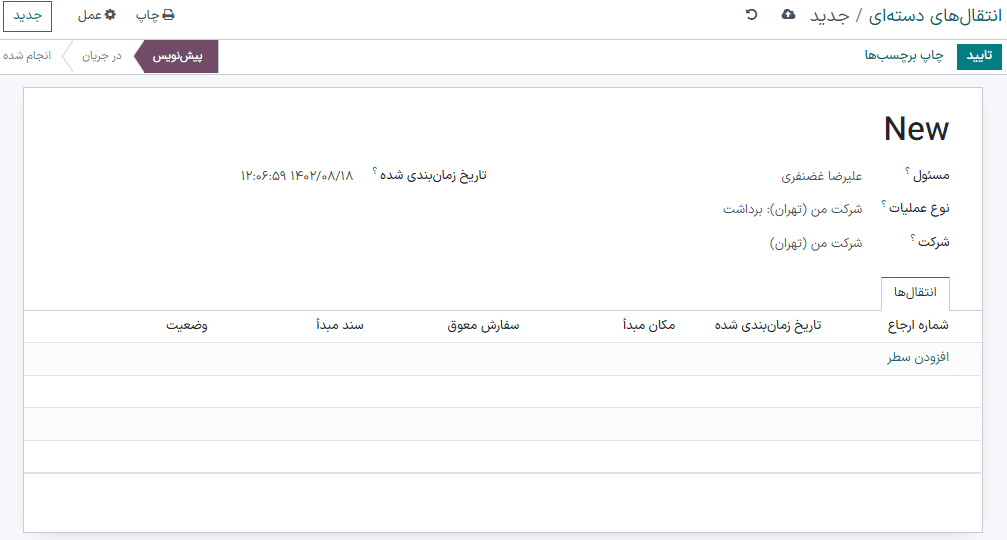Open the انتقال‌ها transfers tab

point(914,293)
